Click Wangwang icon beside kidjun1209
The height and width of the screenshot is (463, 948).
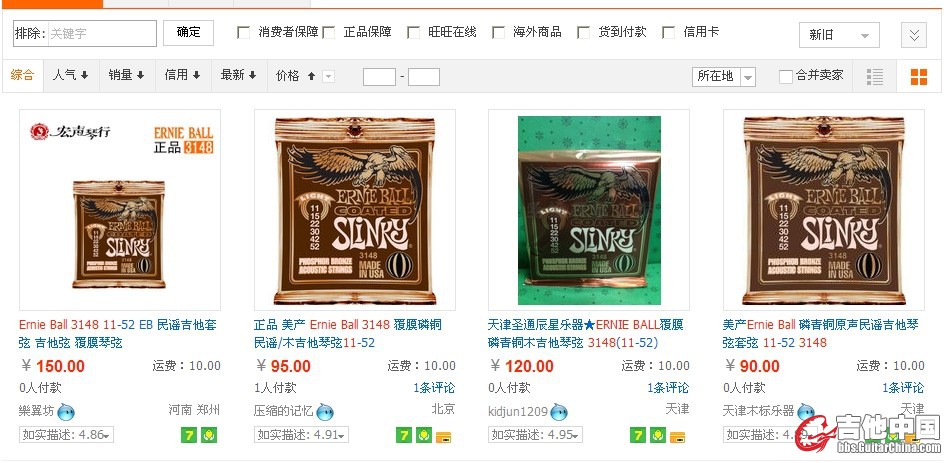559,412
